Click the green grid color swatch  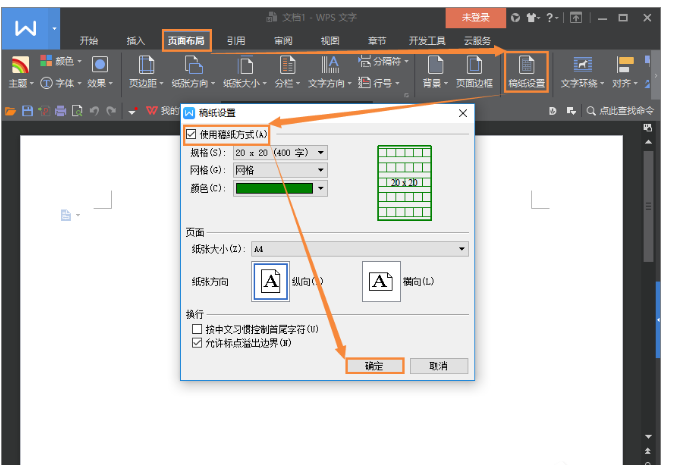[274, 188]
